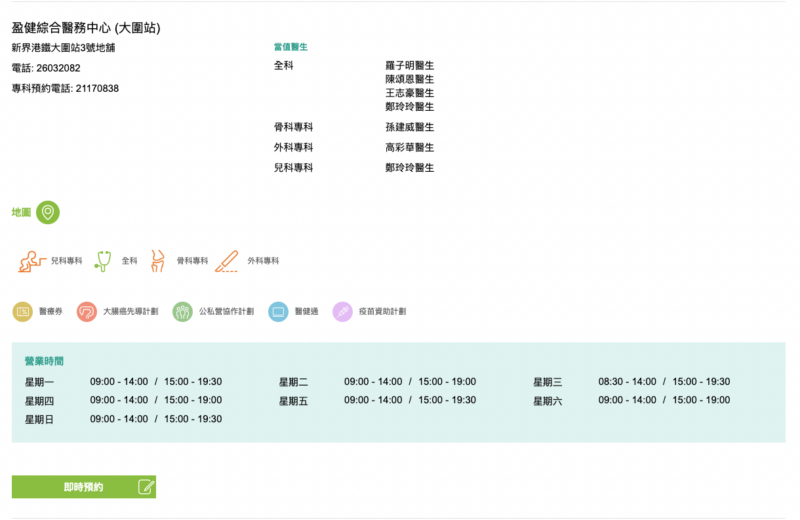Click orthopedic doctor 孫建威醫生
The height and width of the screenshot is (520, 800).
[409, 128]
